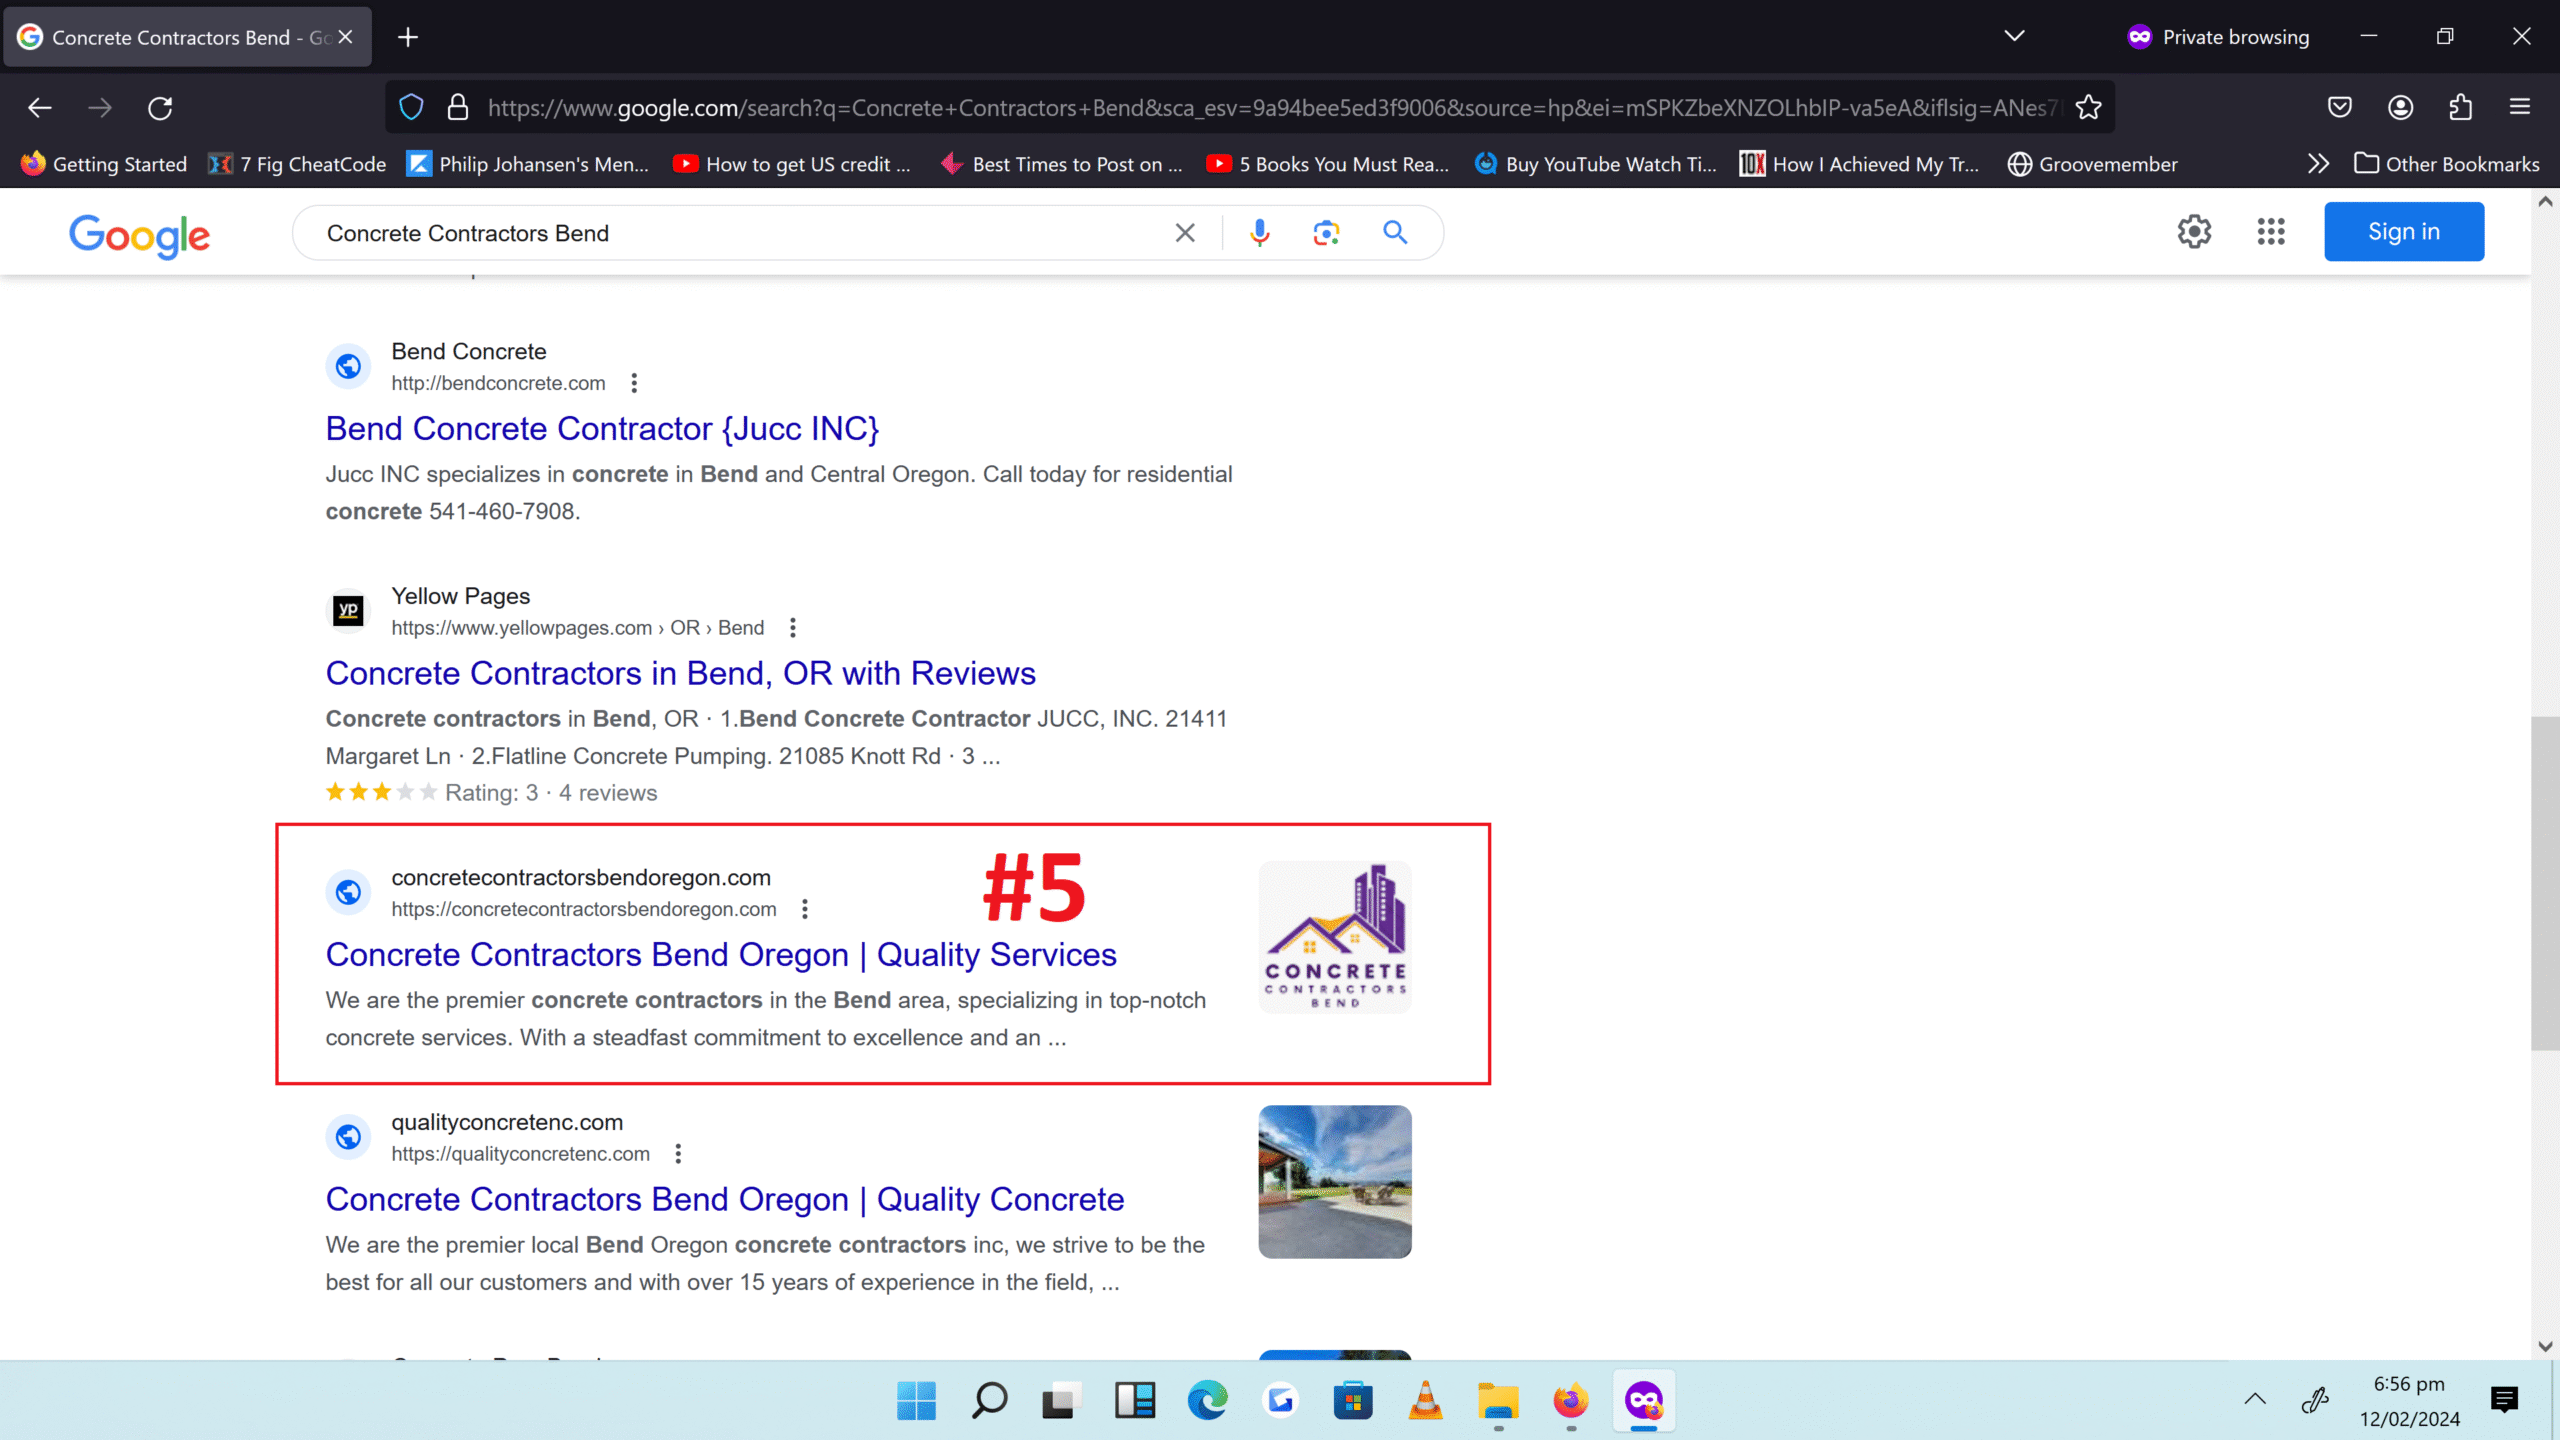Show hidden system tray icons
This screenshot has height=1440, width=2560.
[2255, 1399]
